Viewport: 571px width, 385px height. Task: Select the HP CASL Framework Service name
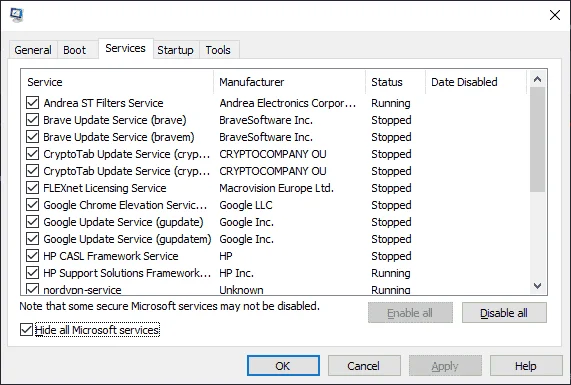point(111,256)
